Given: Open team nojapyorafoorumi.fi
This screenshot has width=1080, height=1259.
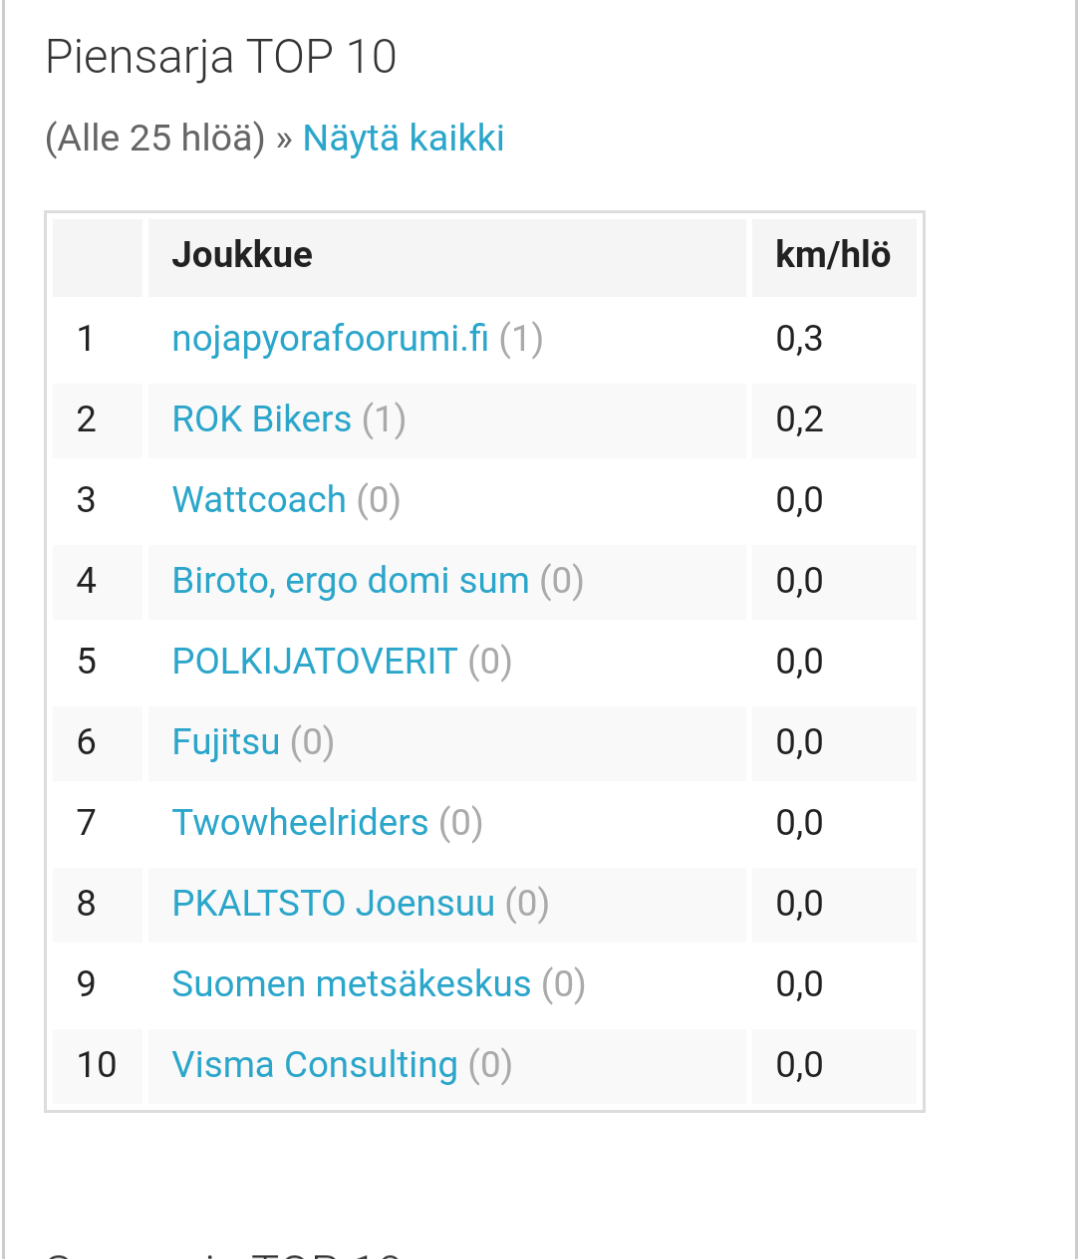Looking at the screenshot, I should [330, 339].
